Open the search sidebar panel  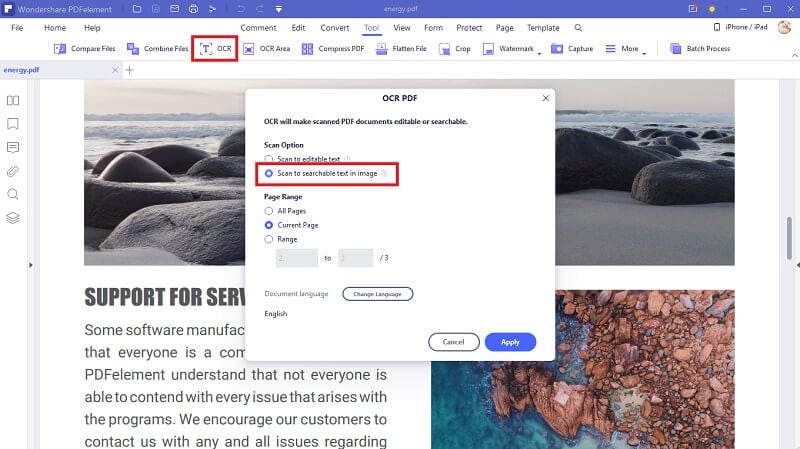[x=13, y=194]
